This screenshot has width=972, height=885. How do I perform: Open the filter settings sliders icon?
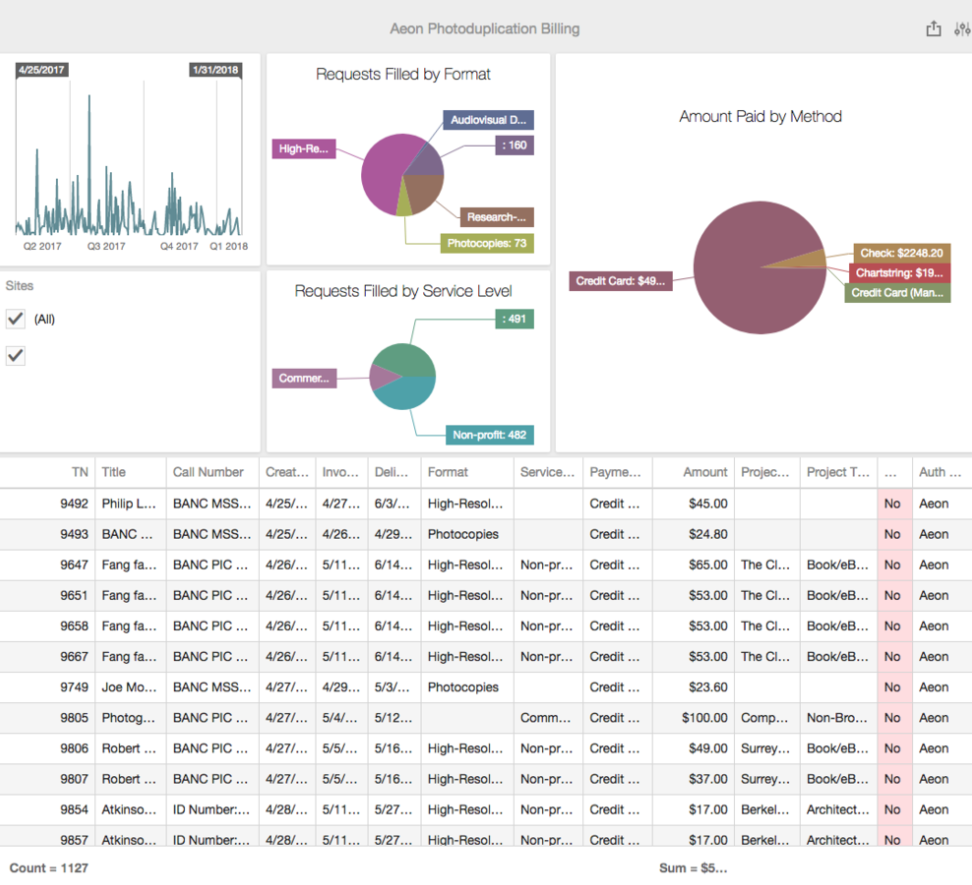click(962, 29)
